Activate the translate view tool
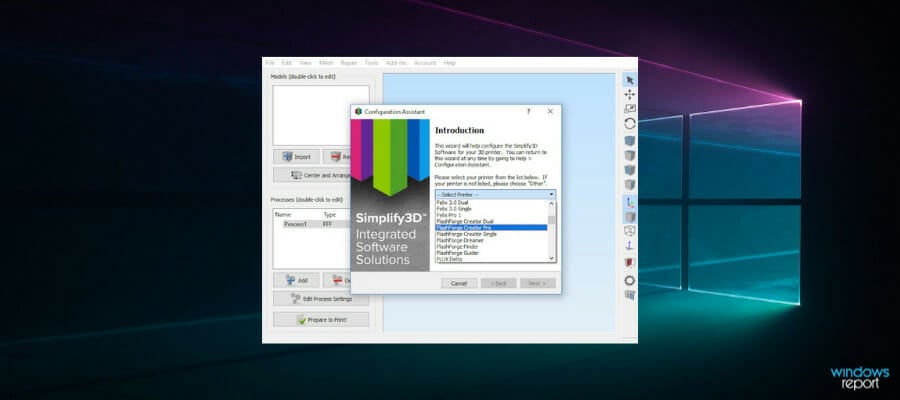The image size is (900, 400). [630, 95]
